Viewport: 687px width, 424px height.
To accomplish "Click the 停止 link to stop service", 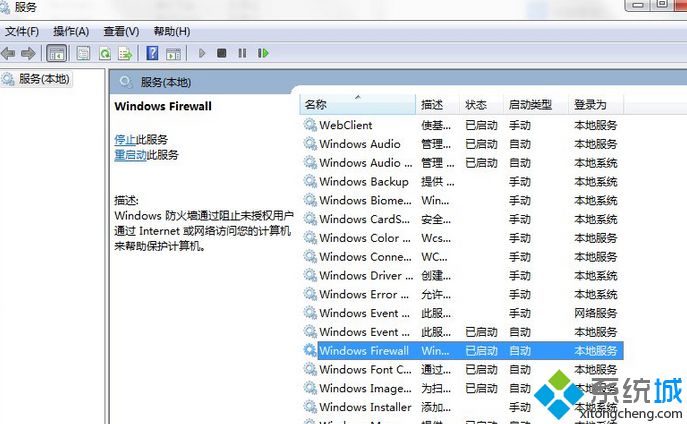I will click(x=125, y=140).
